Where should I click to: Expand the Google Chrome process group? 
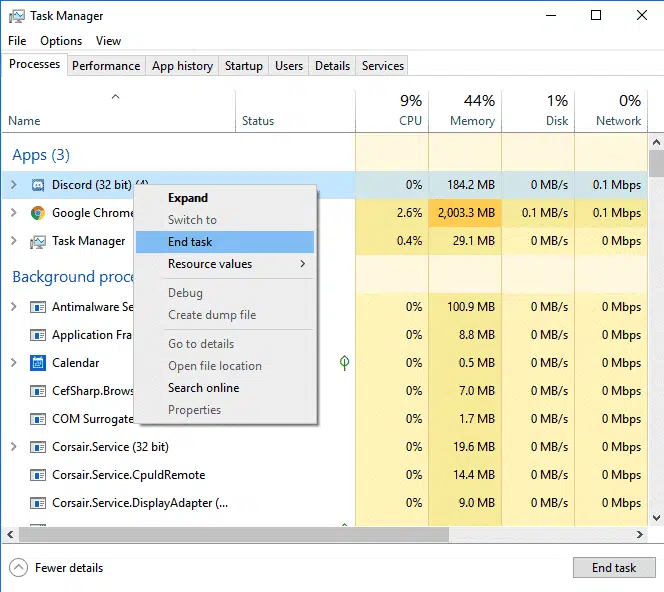coord(14,213)
